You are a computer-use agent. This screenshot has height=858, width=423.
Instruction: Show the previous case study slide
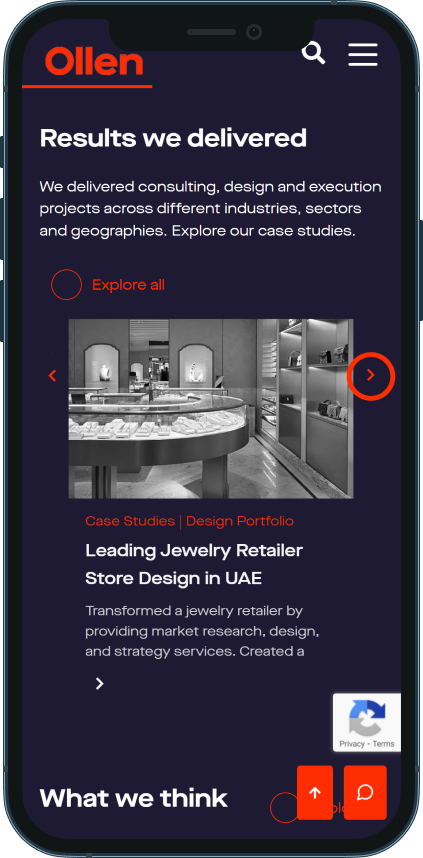53,376
